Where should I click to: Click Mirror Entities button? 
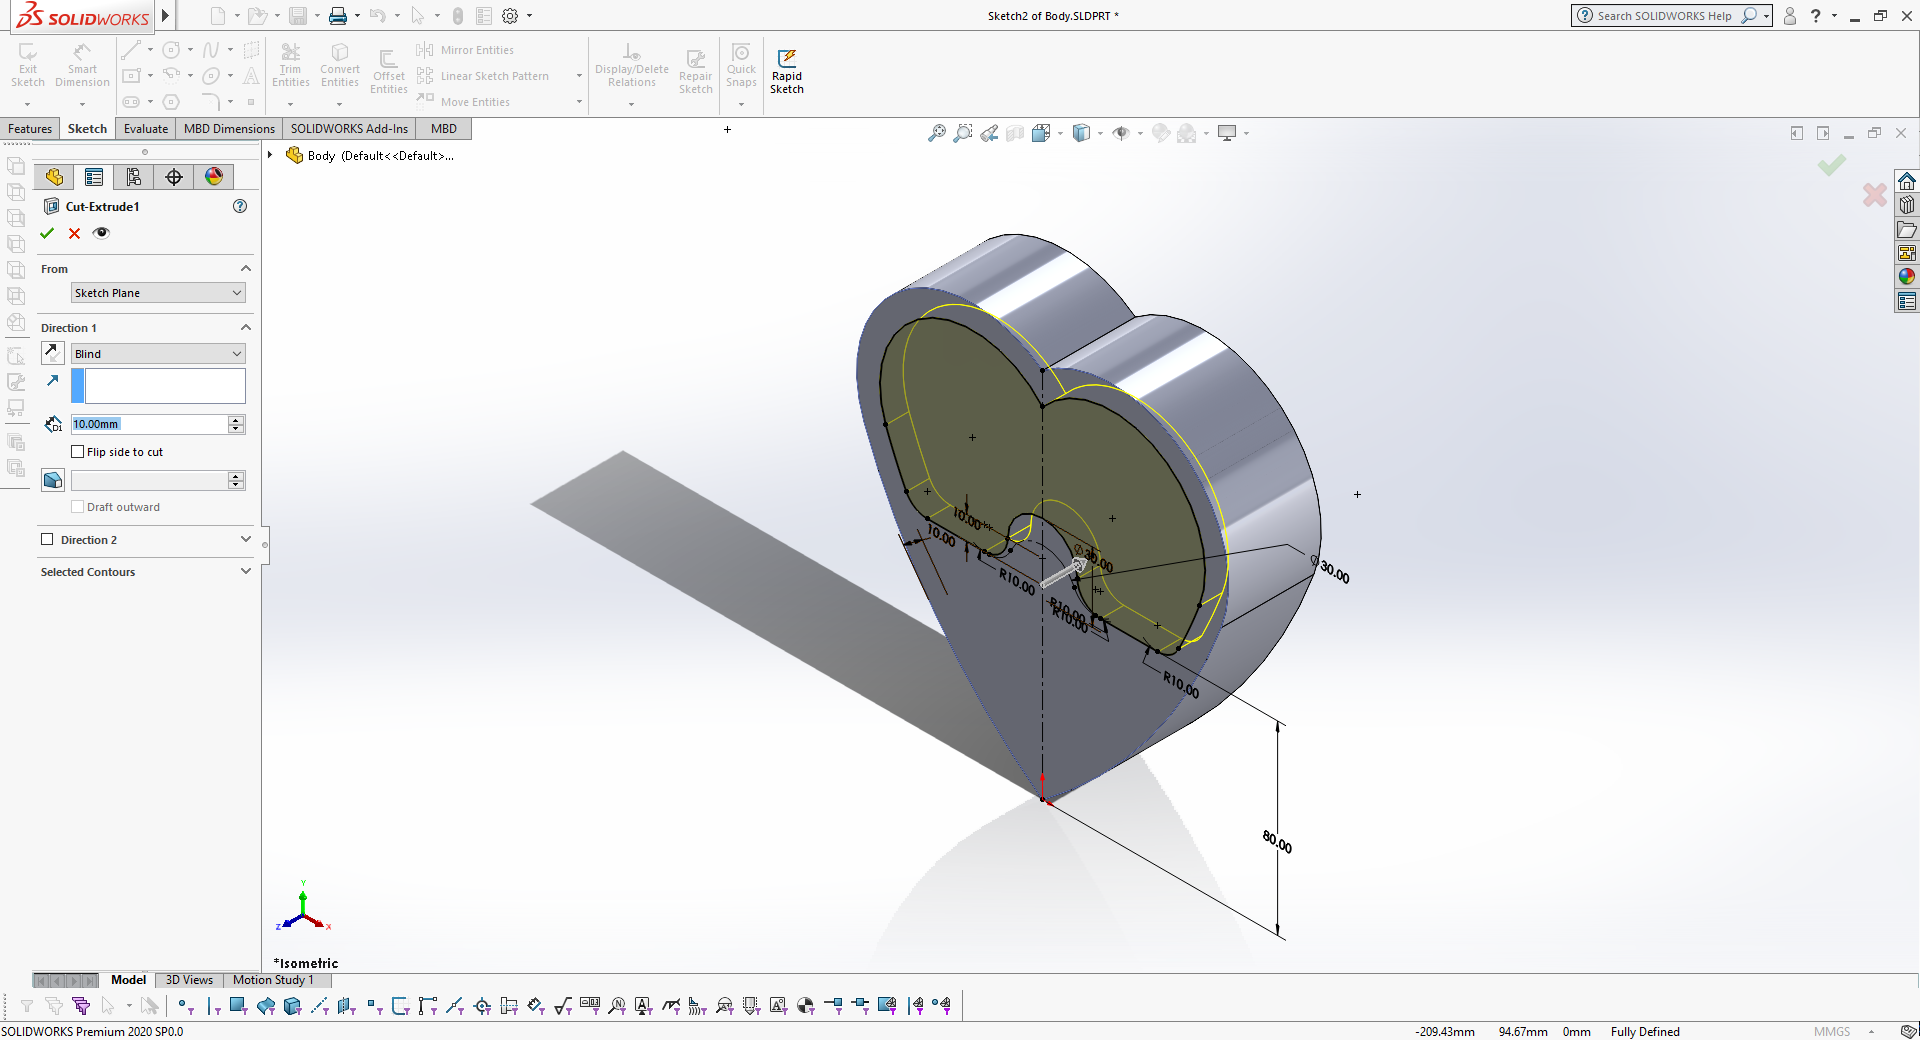coord(466,50)
